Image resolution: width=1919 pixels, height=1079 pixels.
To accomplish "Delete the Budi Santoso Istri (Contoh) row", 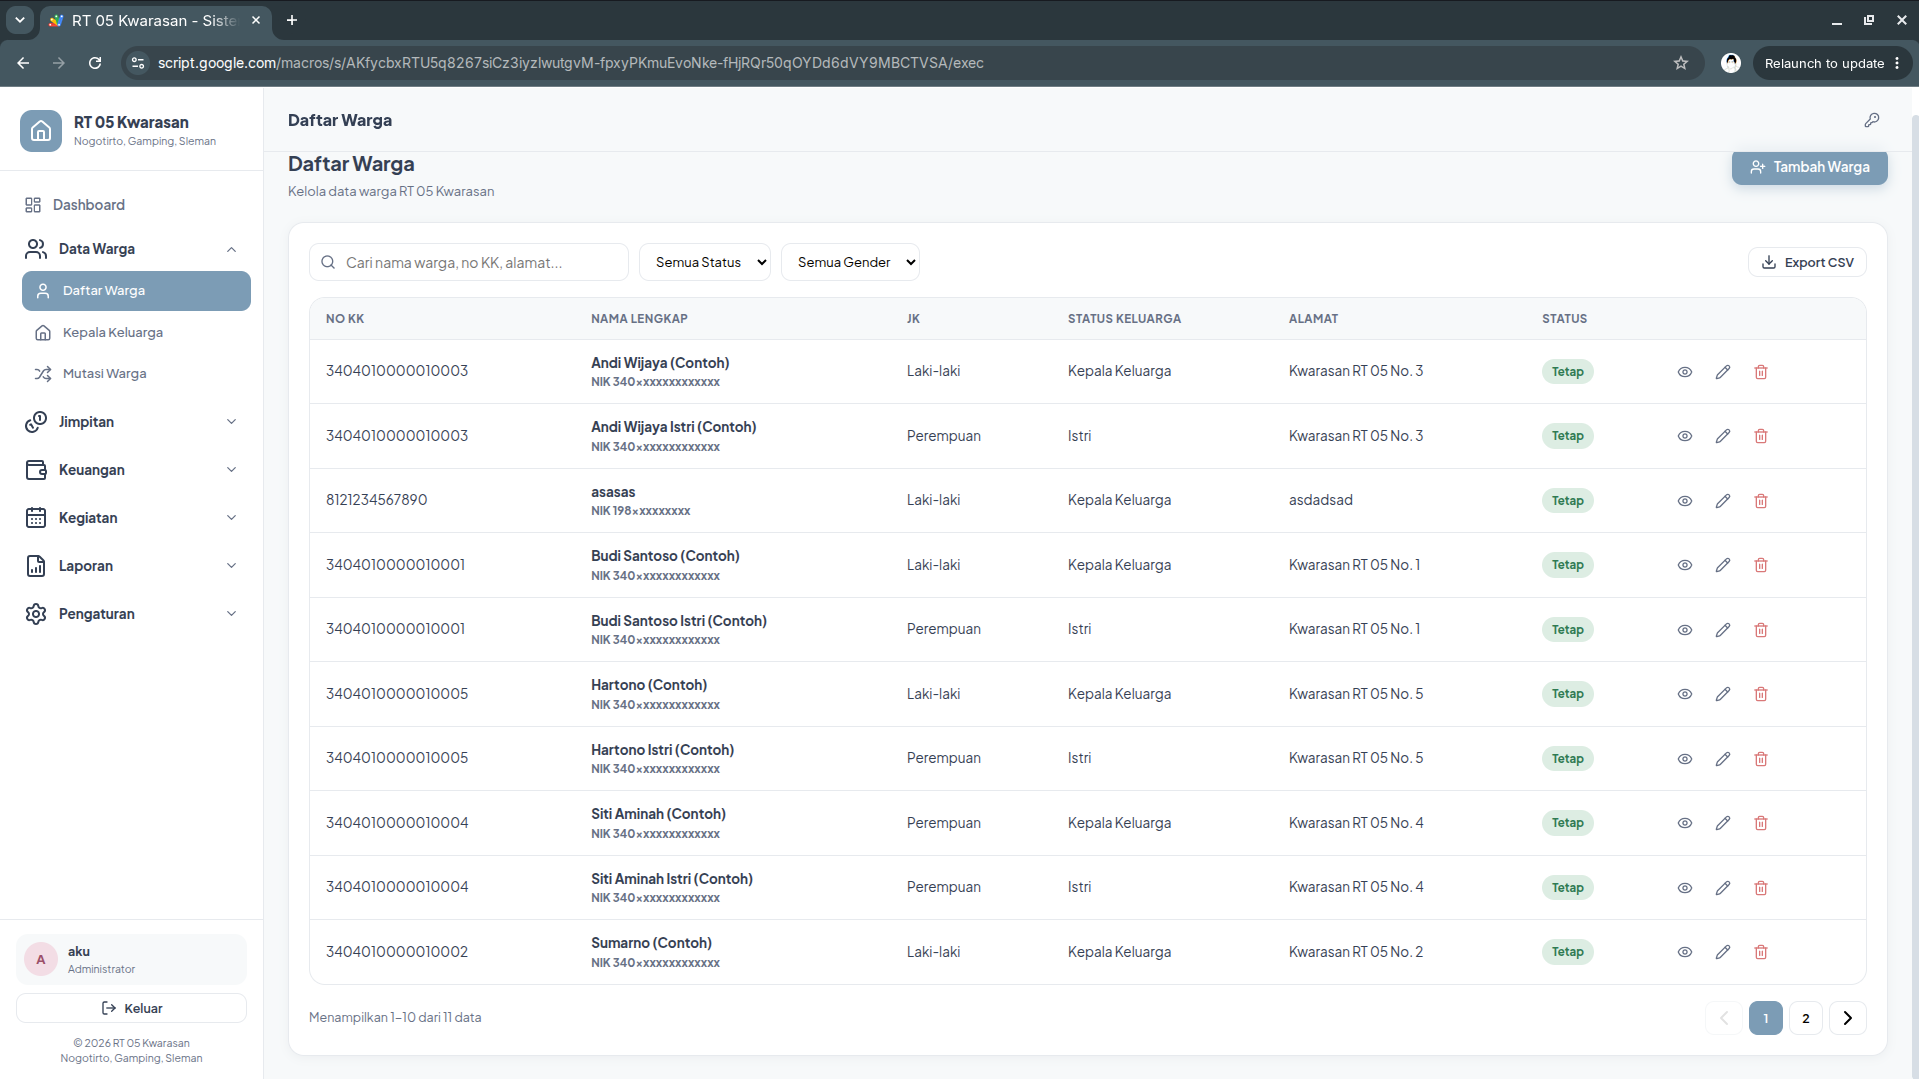I will point(1760,630).
